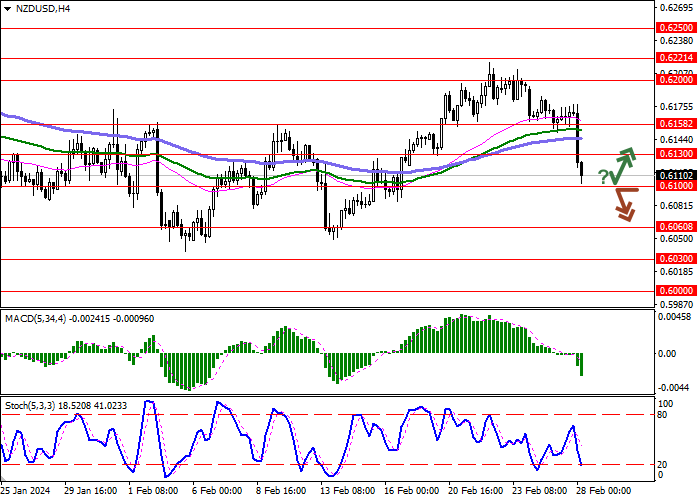
Task: Select the 0.62000 price level label
Action: [676, 80]
